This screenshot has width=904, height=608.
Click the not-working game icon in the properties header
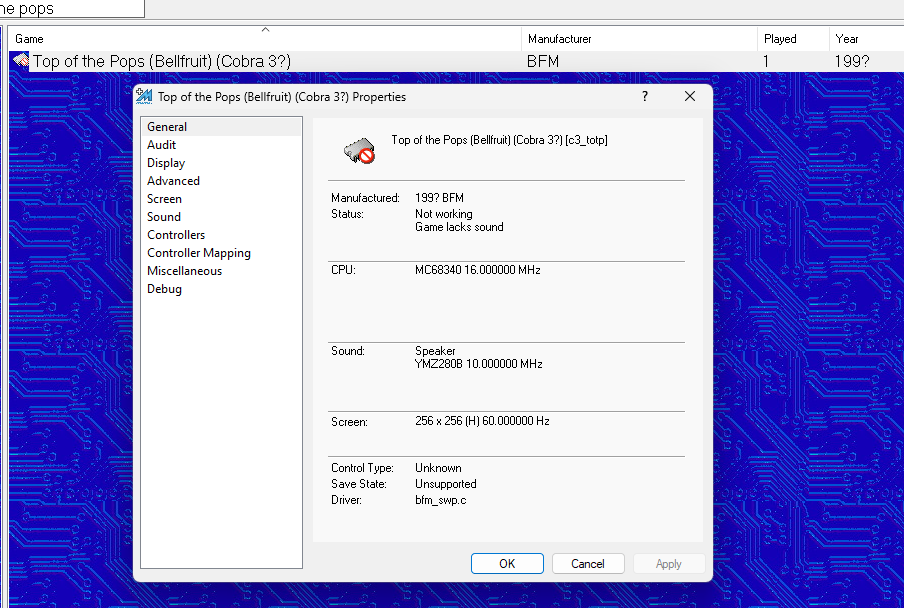[x=359, y=150]
